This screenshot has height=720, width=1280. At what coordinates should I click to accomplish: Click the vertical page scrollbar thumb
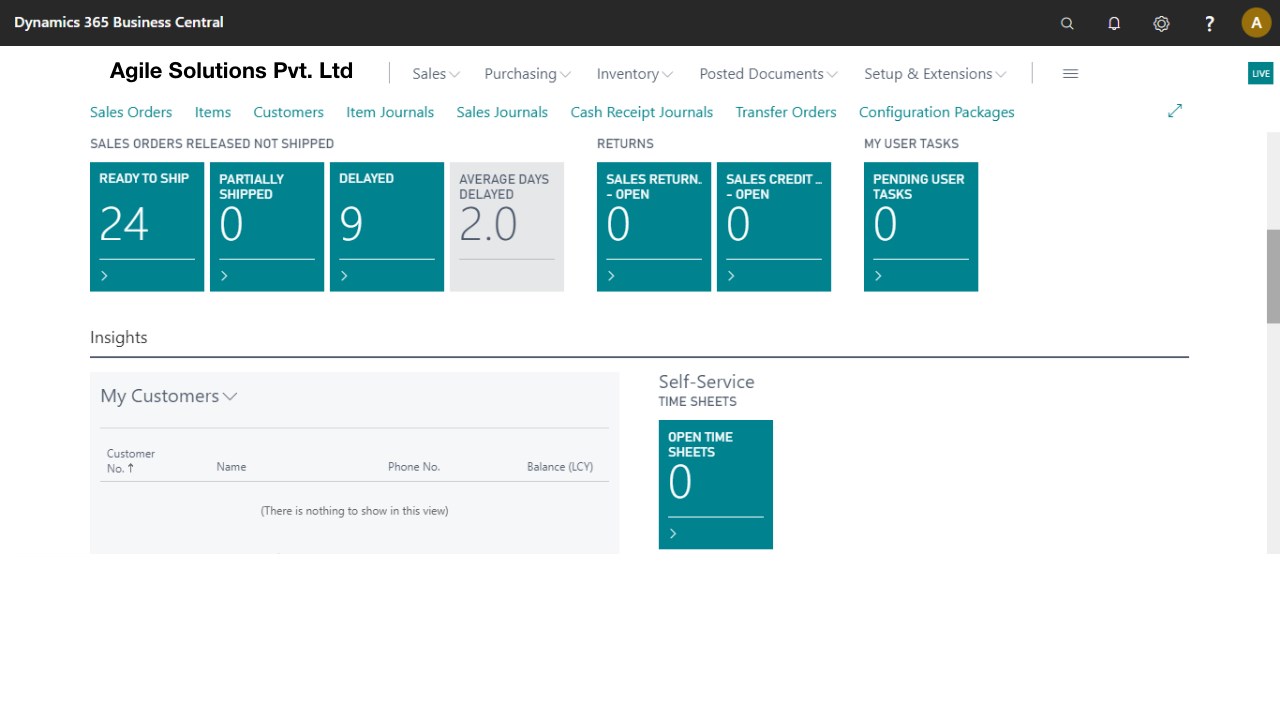[1273, 276]
